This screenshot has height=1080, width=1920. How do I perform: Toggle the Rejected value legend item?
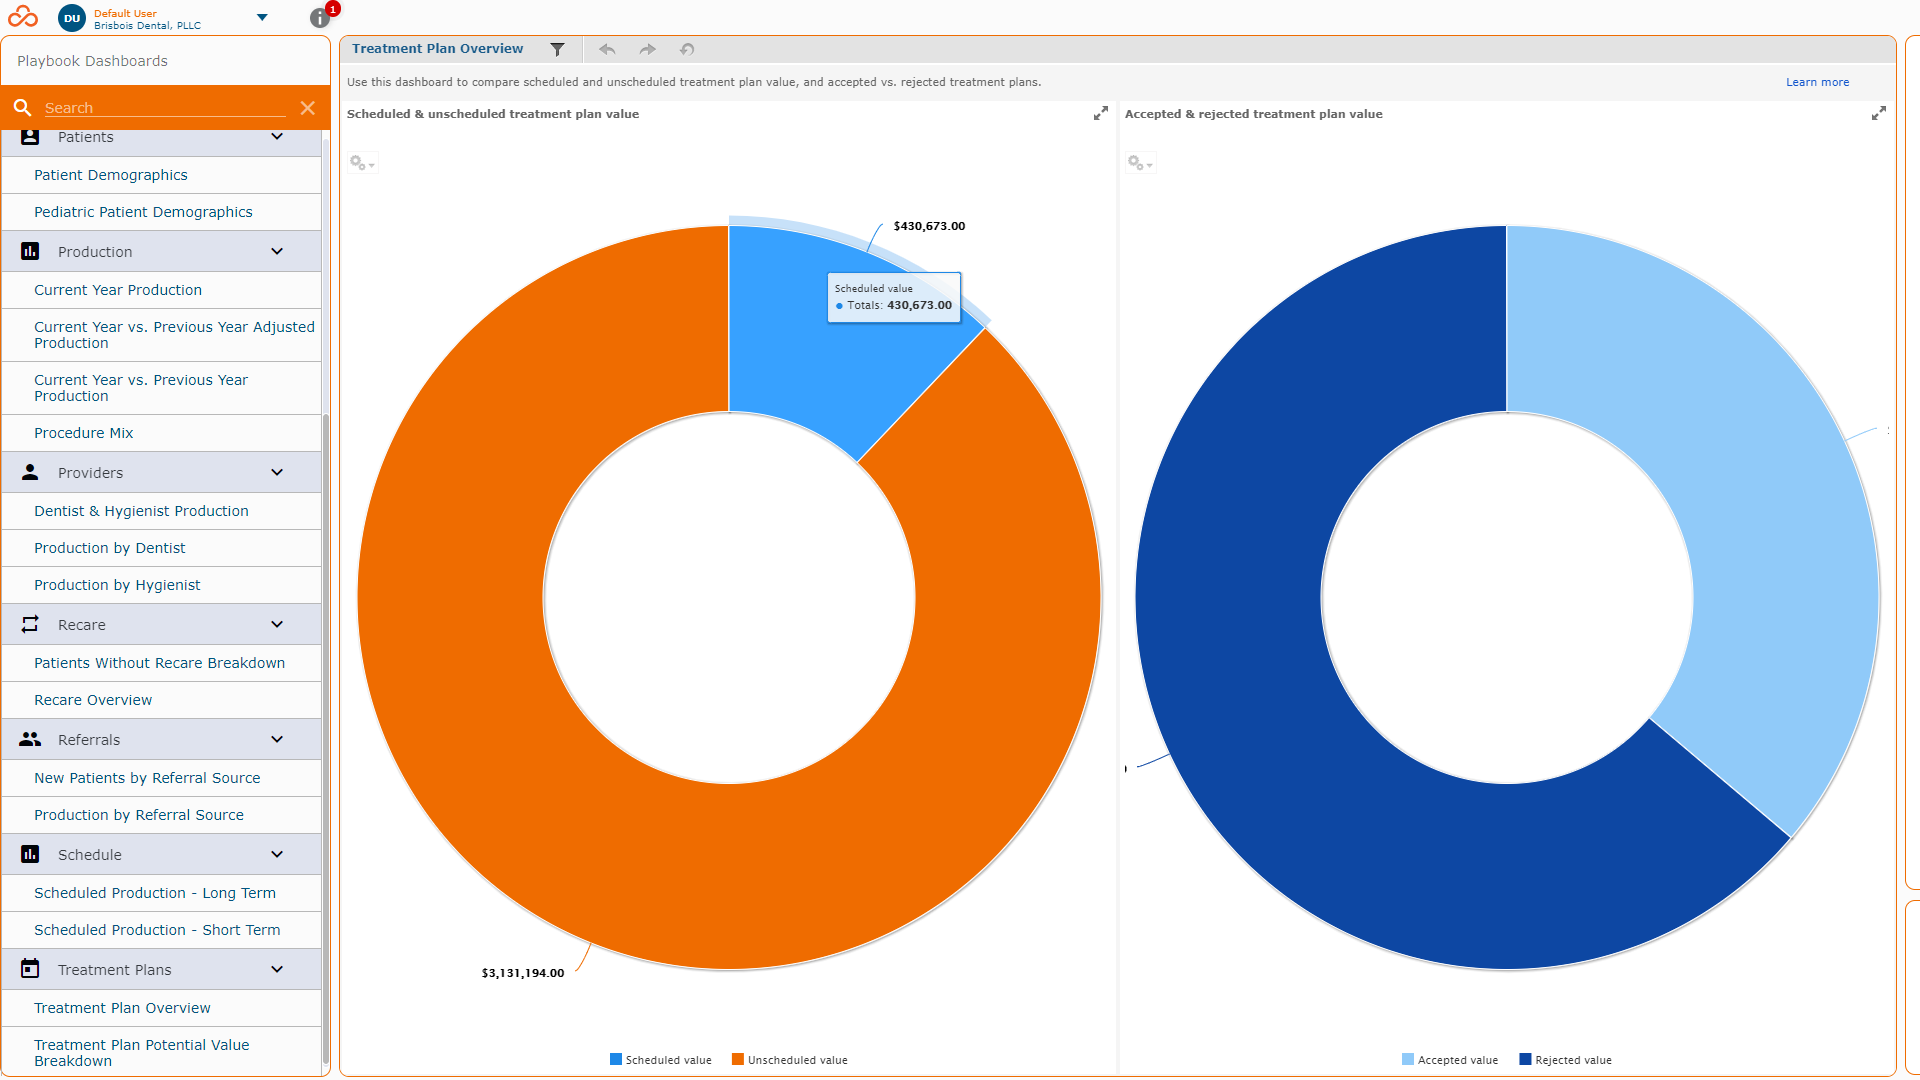pos(1566,1060)
